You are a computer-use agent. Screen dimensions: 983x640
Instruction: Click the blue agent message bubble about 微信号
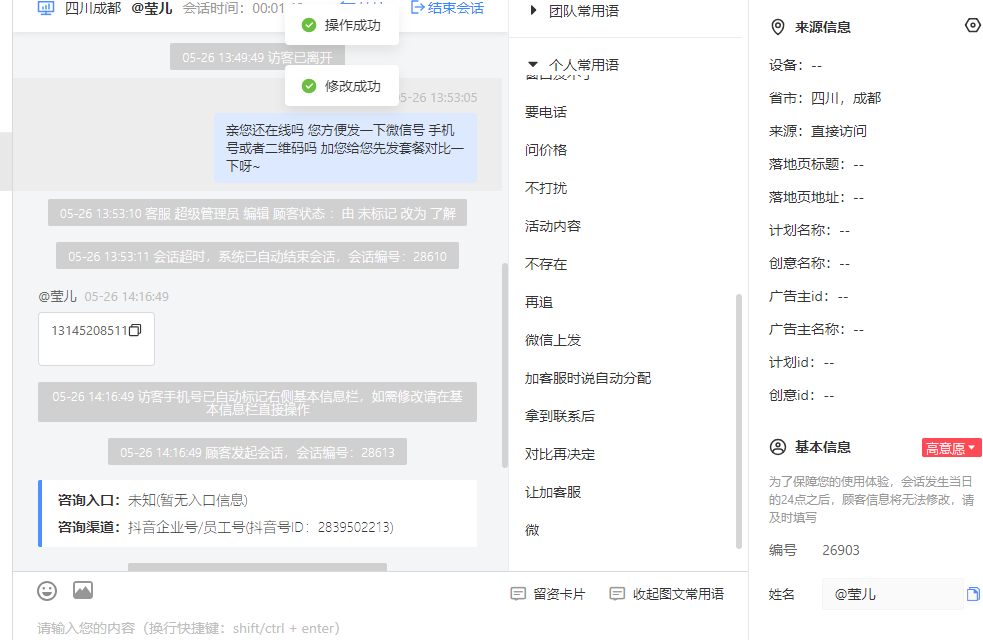coord(345,148)
